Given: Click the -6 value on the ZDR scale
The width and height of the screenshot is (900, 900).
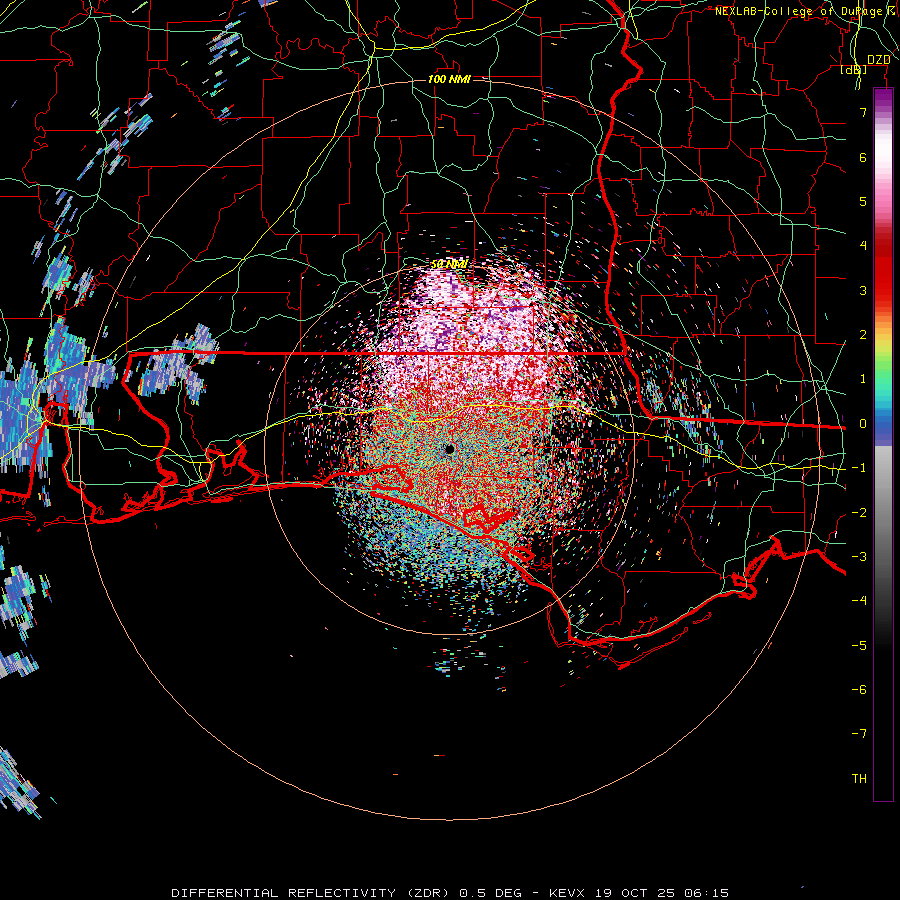Looking at the screenshot, I should tap(859, 690).
